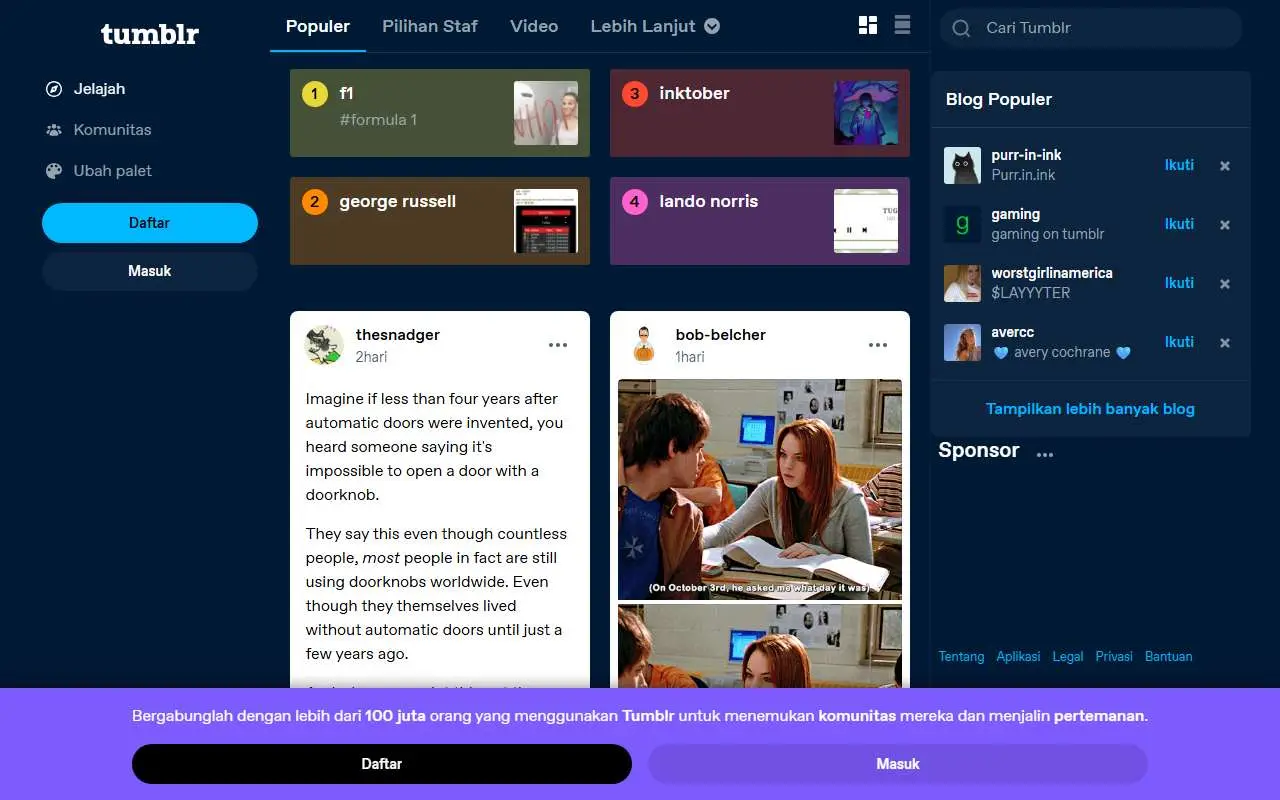Dismiss purr-in-ink blog suggestion

1225,166
